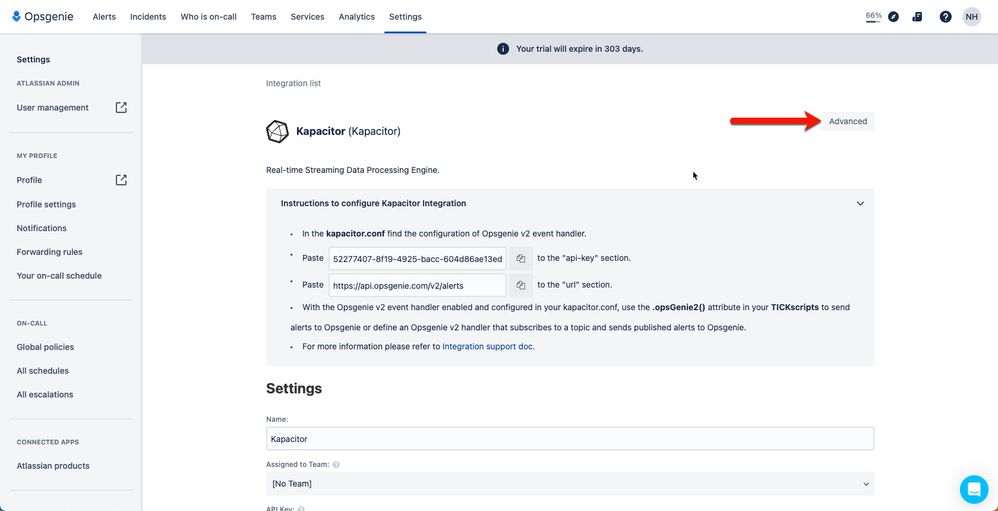998x511 pixels.
Task: Open the Teams menu
Action: click(x=264, y=17)
